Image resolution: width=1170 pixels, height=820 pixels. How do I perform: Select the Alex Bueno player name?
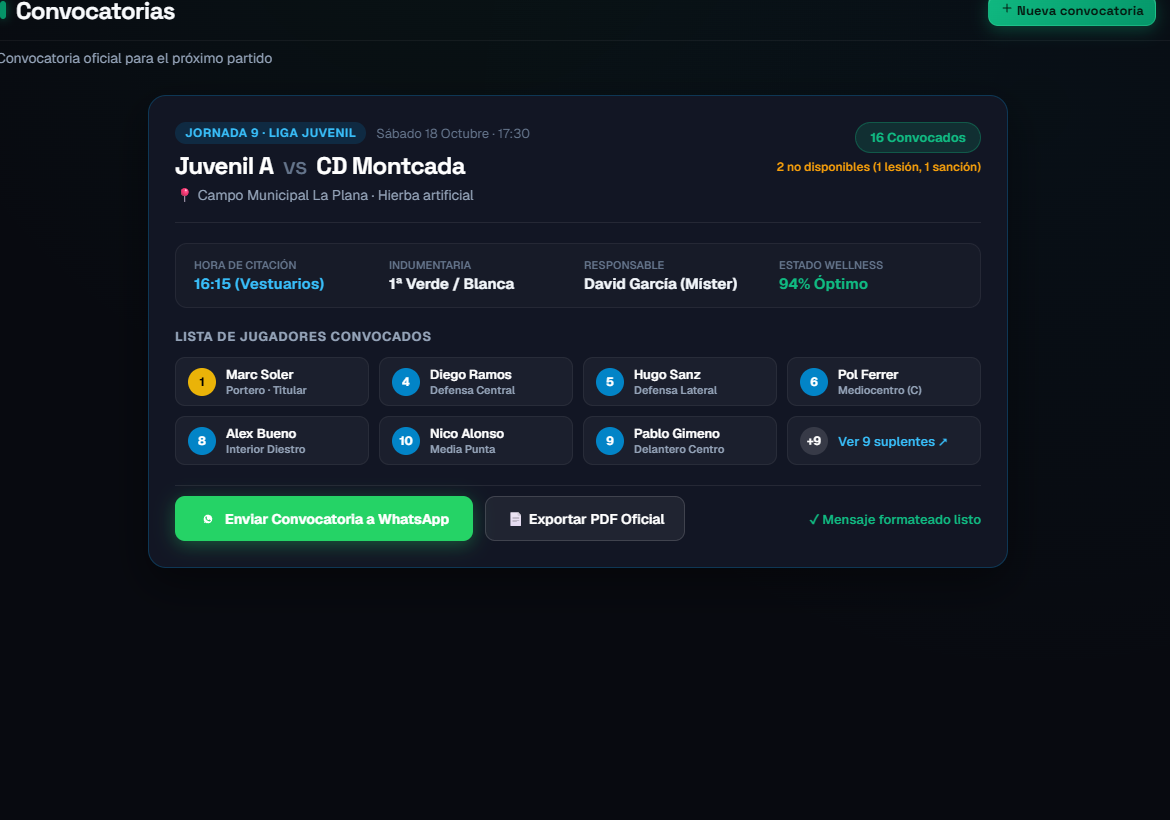click(x=261, y=434)
